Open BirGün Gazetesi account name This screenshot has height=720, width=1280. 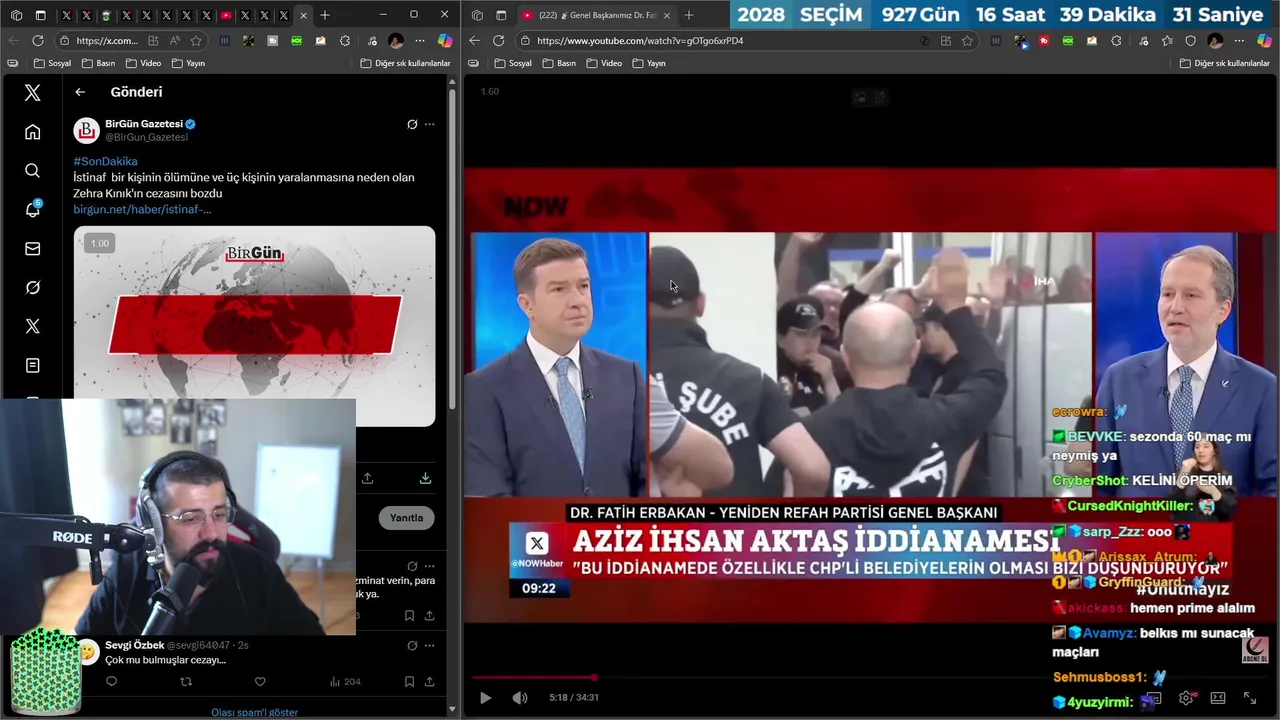click(144, 124)
